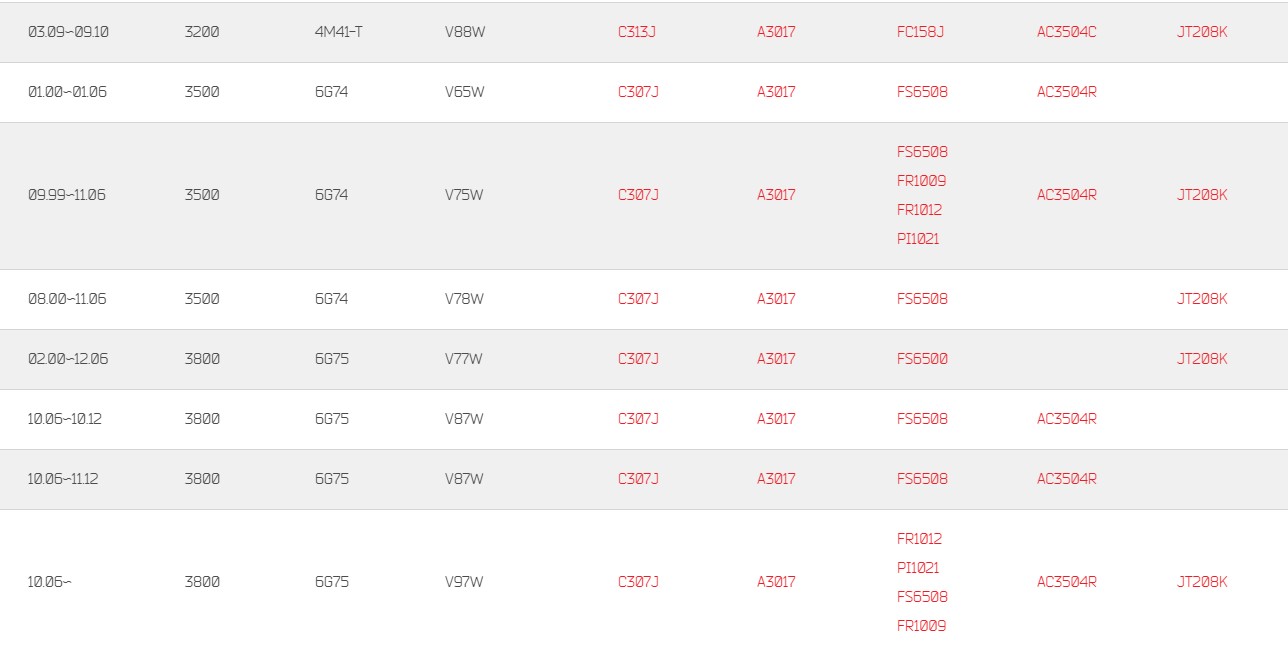Open A3017 in the V77W row
Image resolution: width=1288 pixels, height=656 pixels.
point(776,359)
